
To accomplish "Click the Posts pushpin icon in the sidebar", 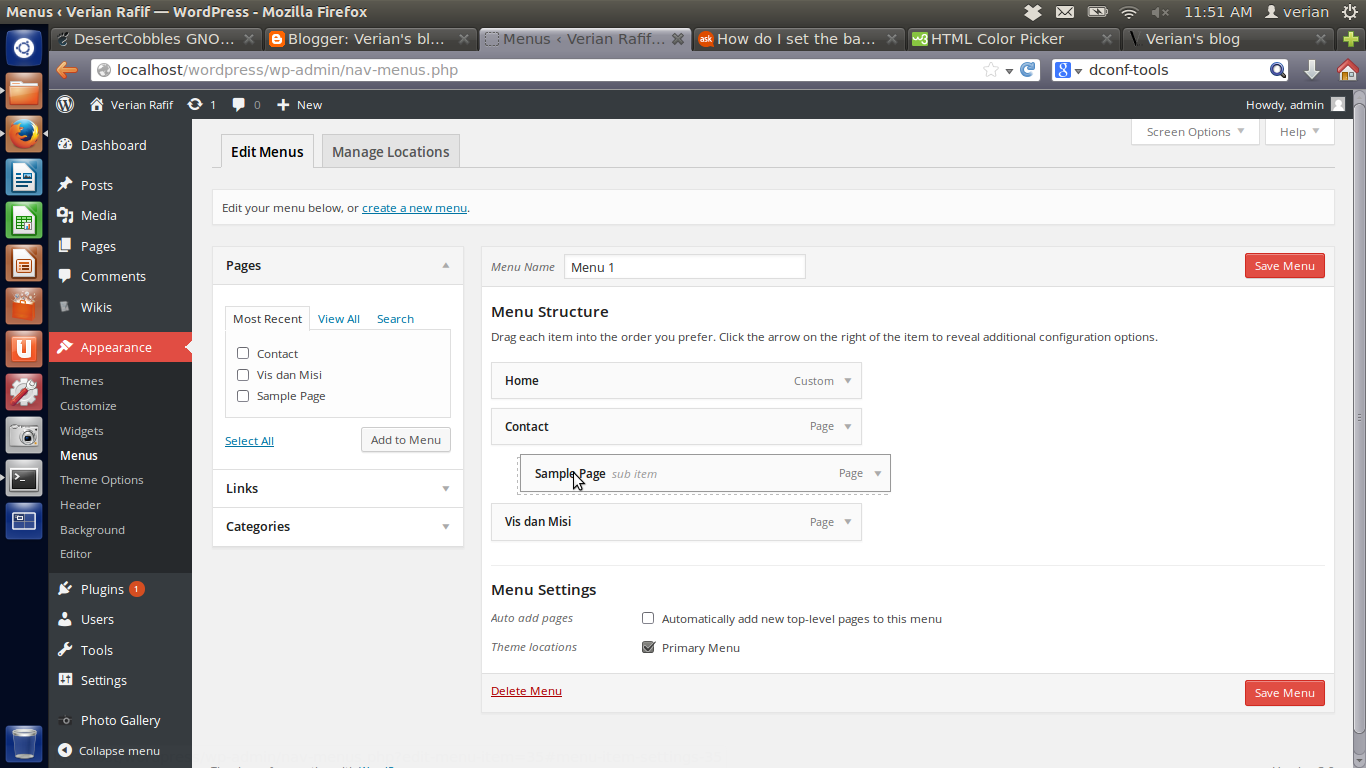I will (67, 185).
